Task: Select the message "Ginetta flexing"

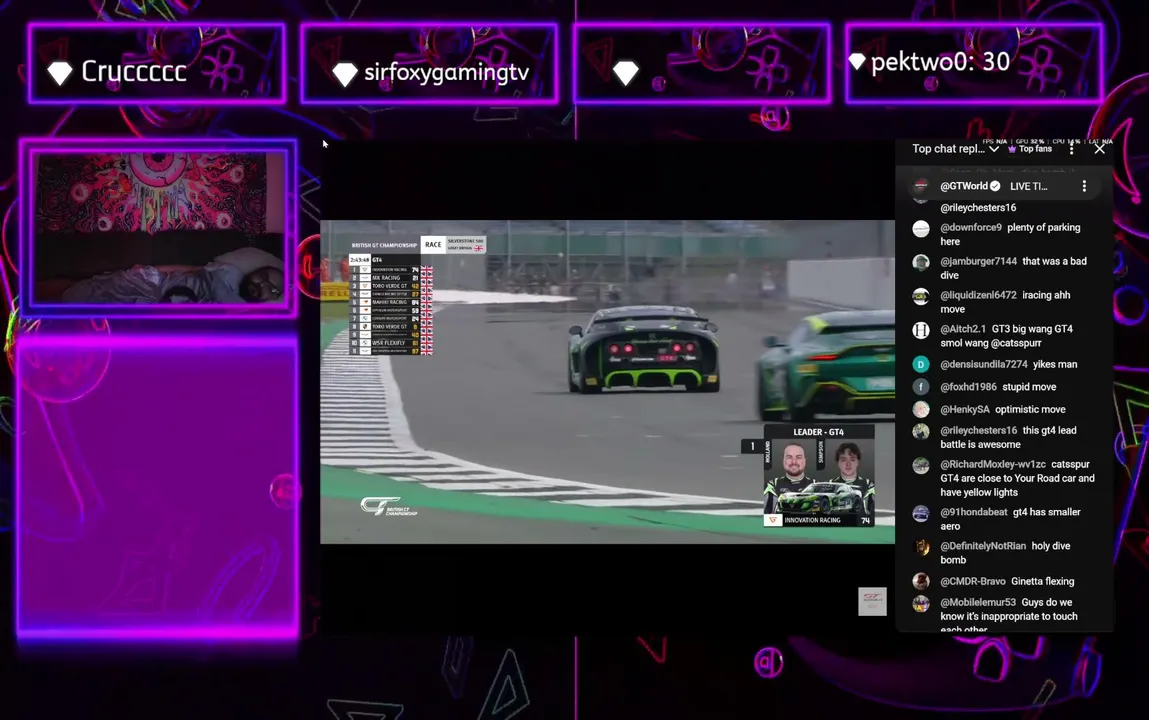Action: 1043,582
